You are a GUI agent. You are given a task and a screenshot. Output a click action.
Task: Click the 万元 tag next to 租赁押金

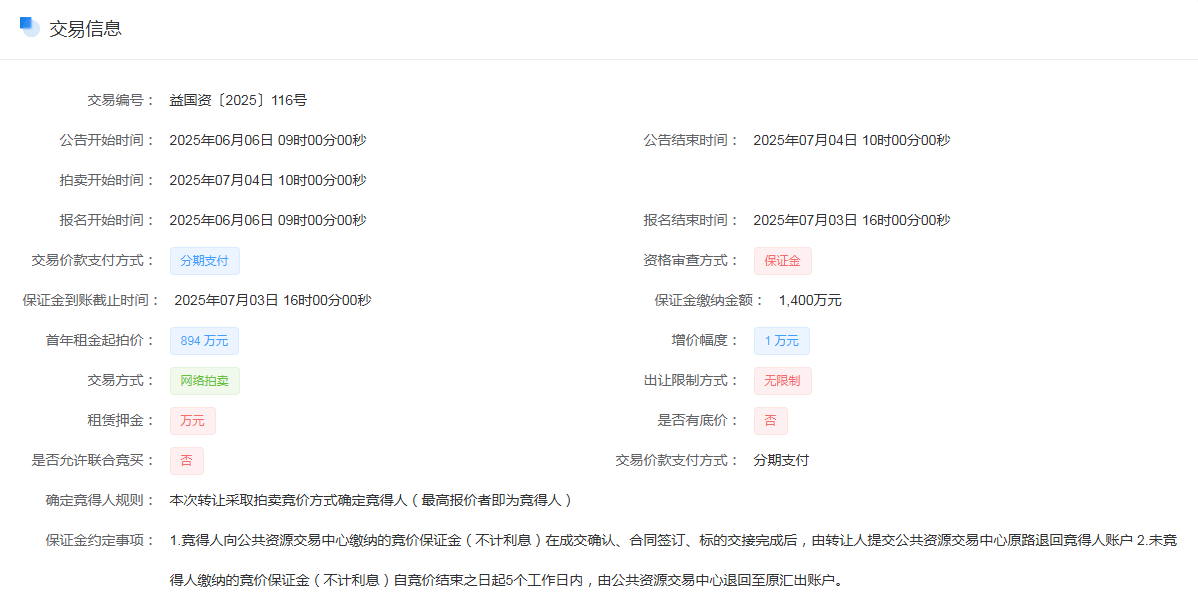tap(193, 421)
